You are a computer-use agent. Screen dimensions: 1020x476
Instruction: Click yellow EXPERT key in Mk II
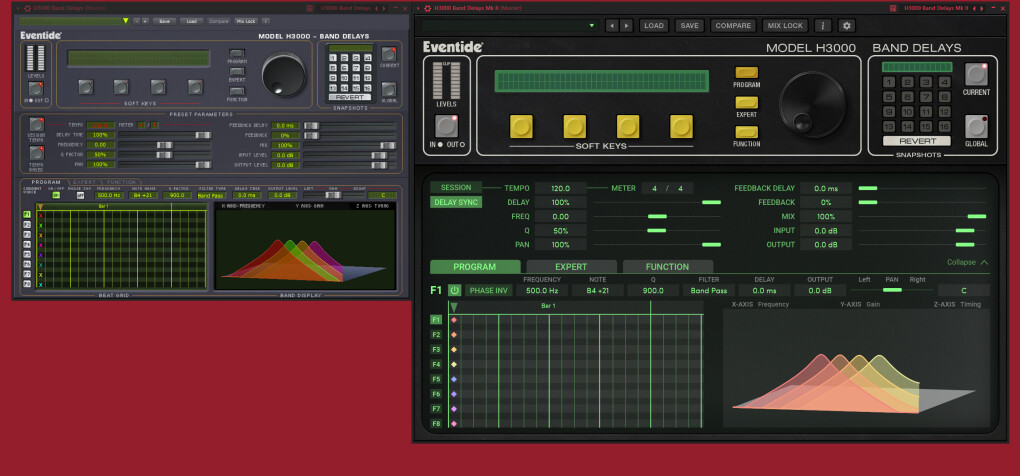coord(747,102)
